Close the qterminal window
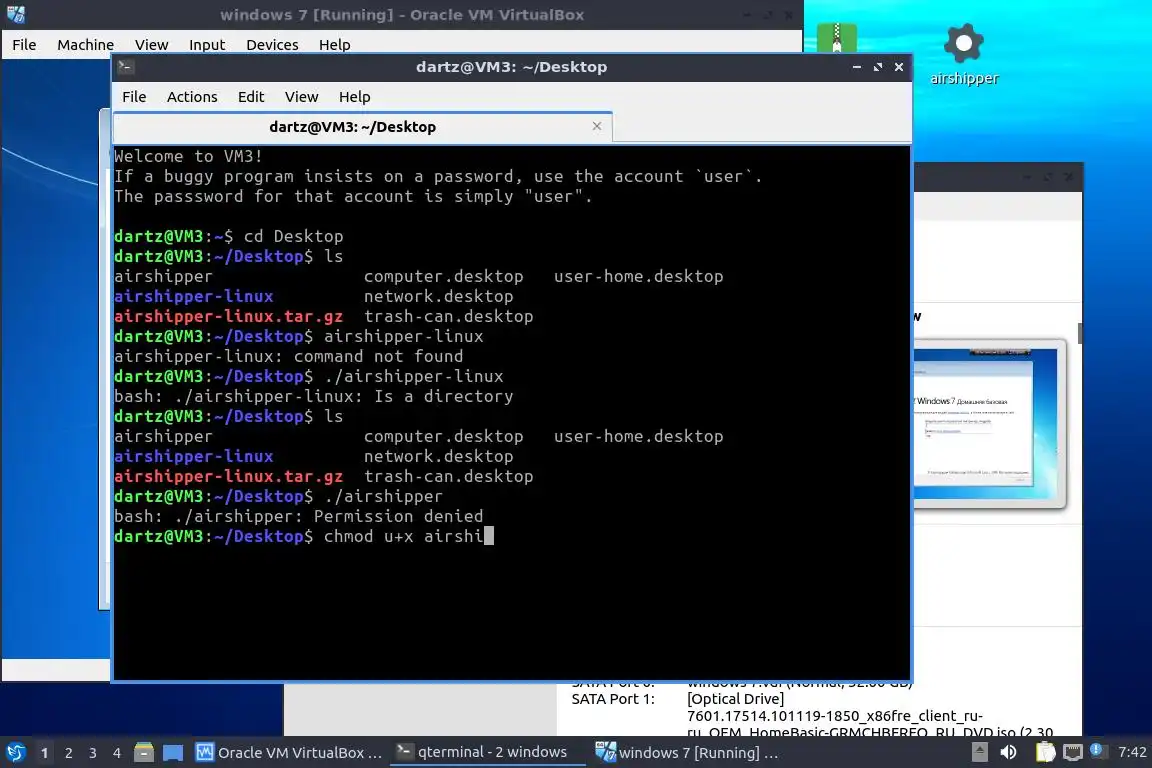The height and width of the screenshot is (768, 1152). (899, 67)
